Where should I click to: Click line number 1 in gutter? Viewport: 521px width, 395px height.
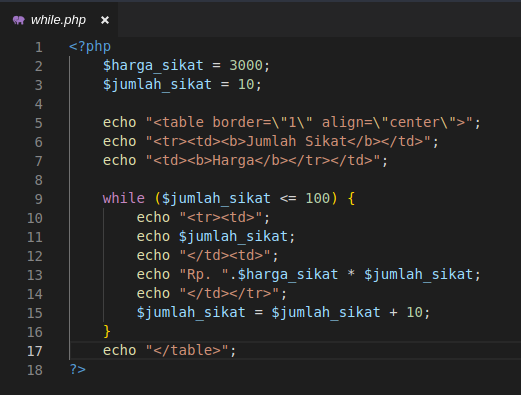pos(39,47)
